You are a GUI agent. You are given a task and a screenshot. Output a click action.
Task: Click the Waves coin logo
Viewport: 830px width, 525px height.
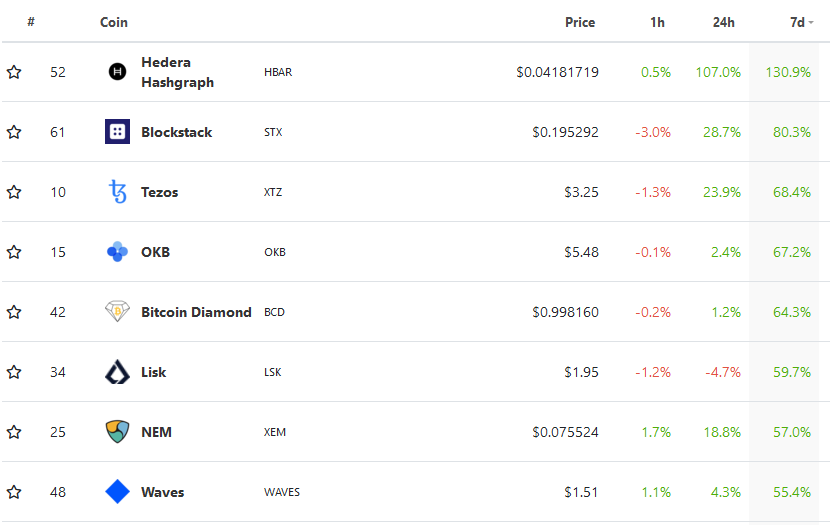click(117, 492)
